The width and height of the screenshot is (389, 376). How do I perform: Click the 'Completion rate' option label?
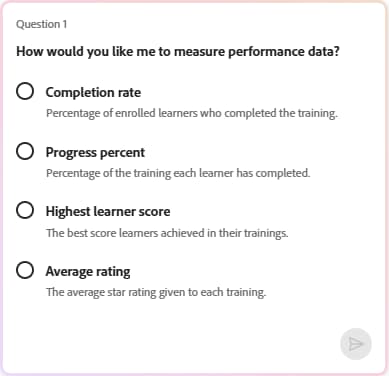point(93,92)
